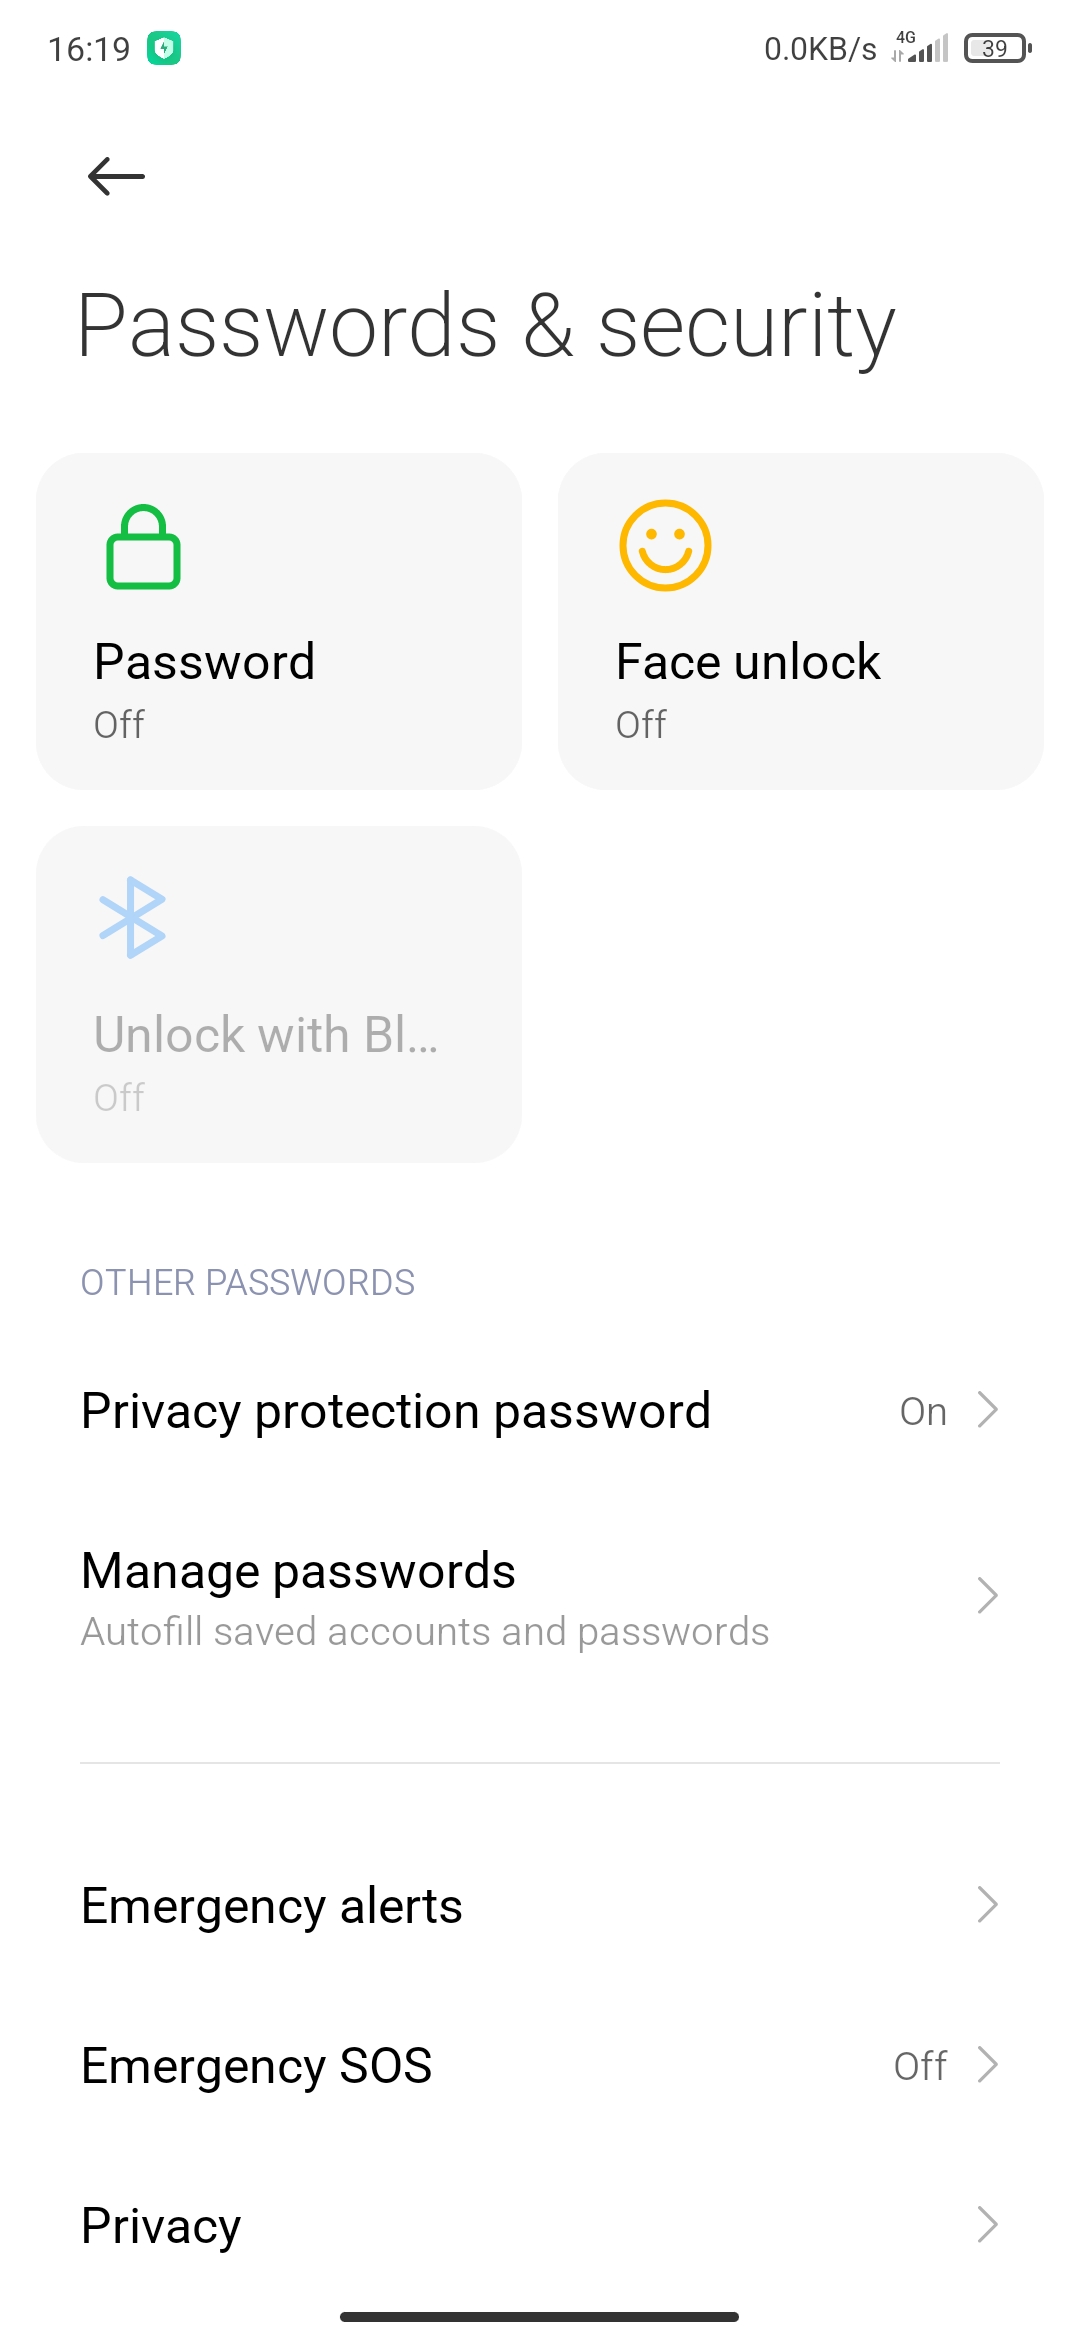This screenshot has width=1080, height=2340.
Task: Open Manage passwords option
Action: coord(540,1597)
